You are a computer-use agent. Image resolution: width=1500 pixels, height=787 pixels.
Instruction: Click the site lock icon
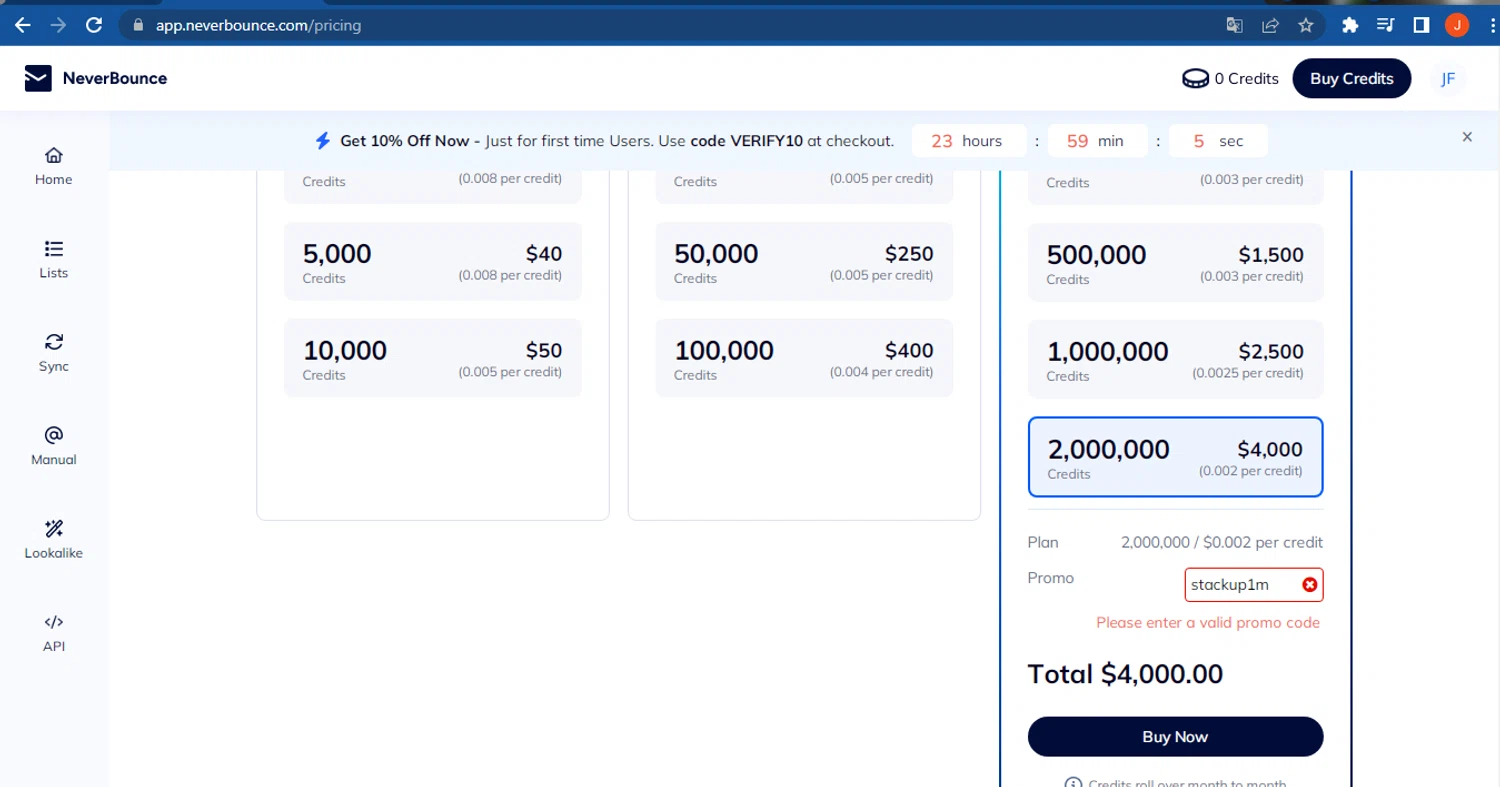click(x=139, y=25)
